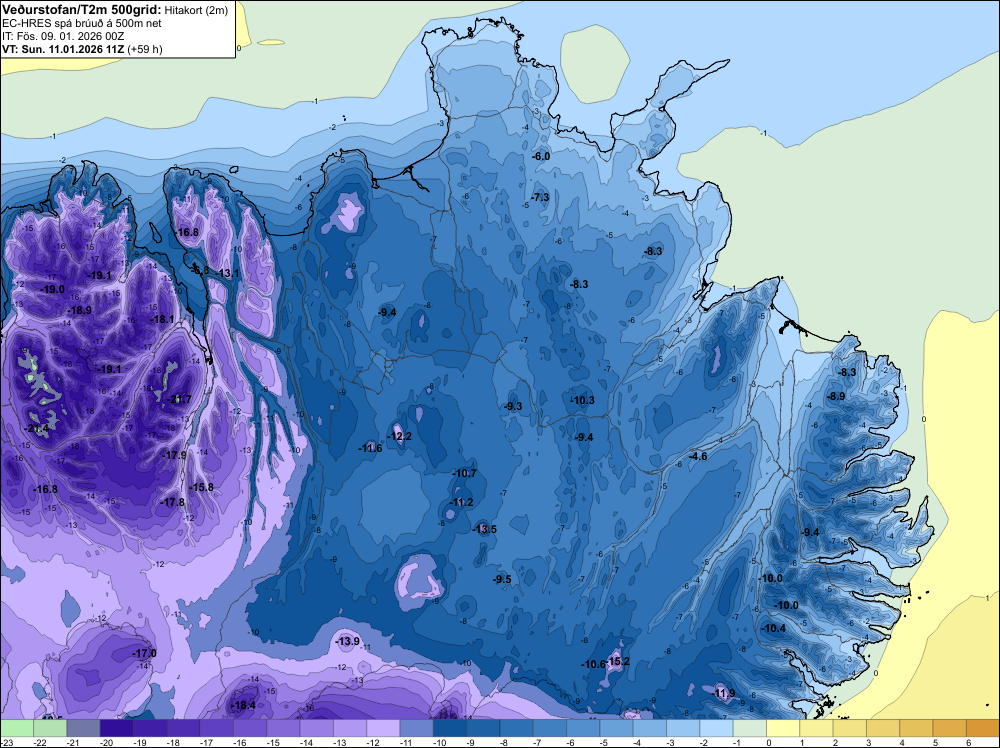Click the -15.8 temperature reading
Screen dimensions: 1000x748
[202, 487]
